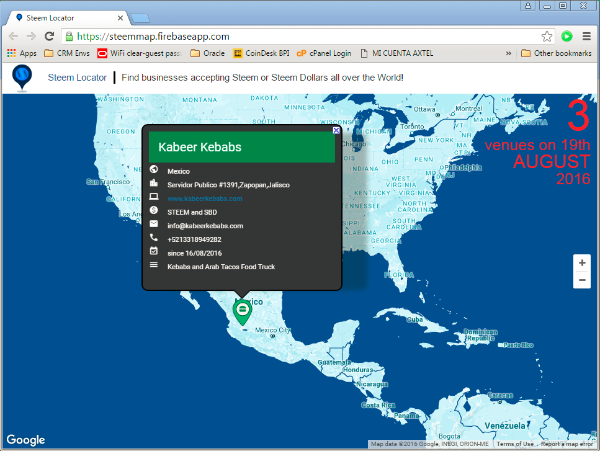600x451 pixels.
Task: Click the building address icon in popup
Action: [154, 182]
